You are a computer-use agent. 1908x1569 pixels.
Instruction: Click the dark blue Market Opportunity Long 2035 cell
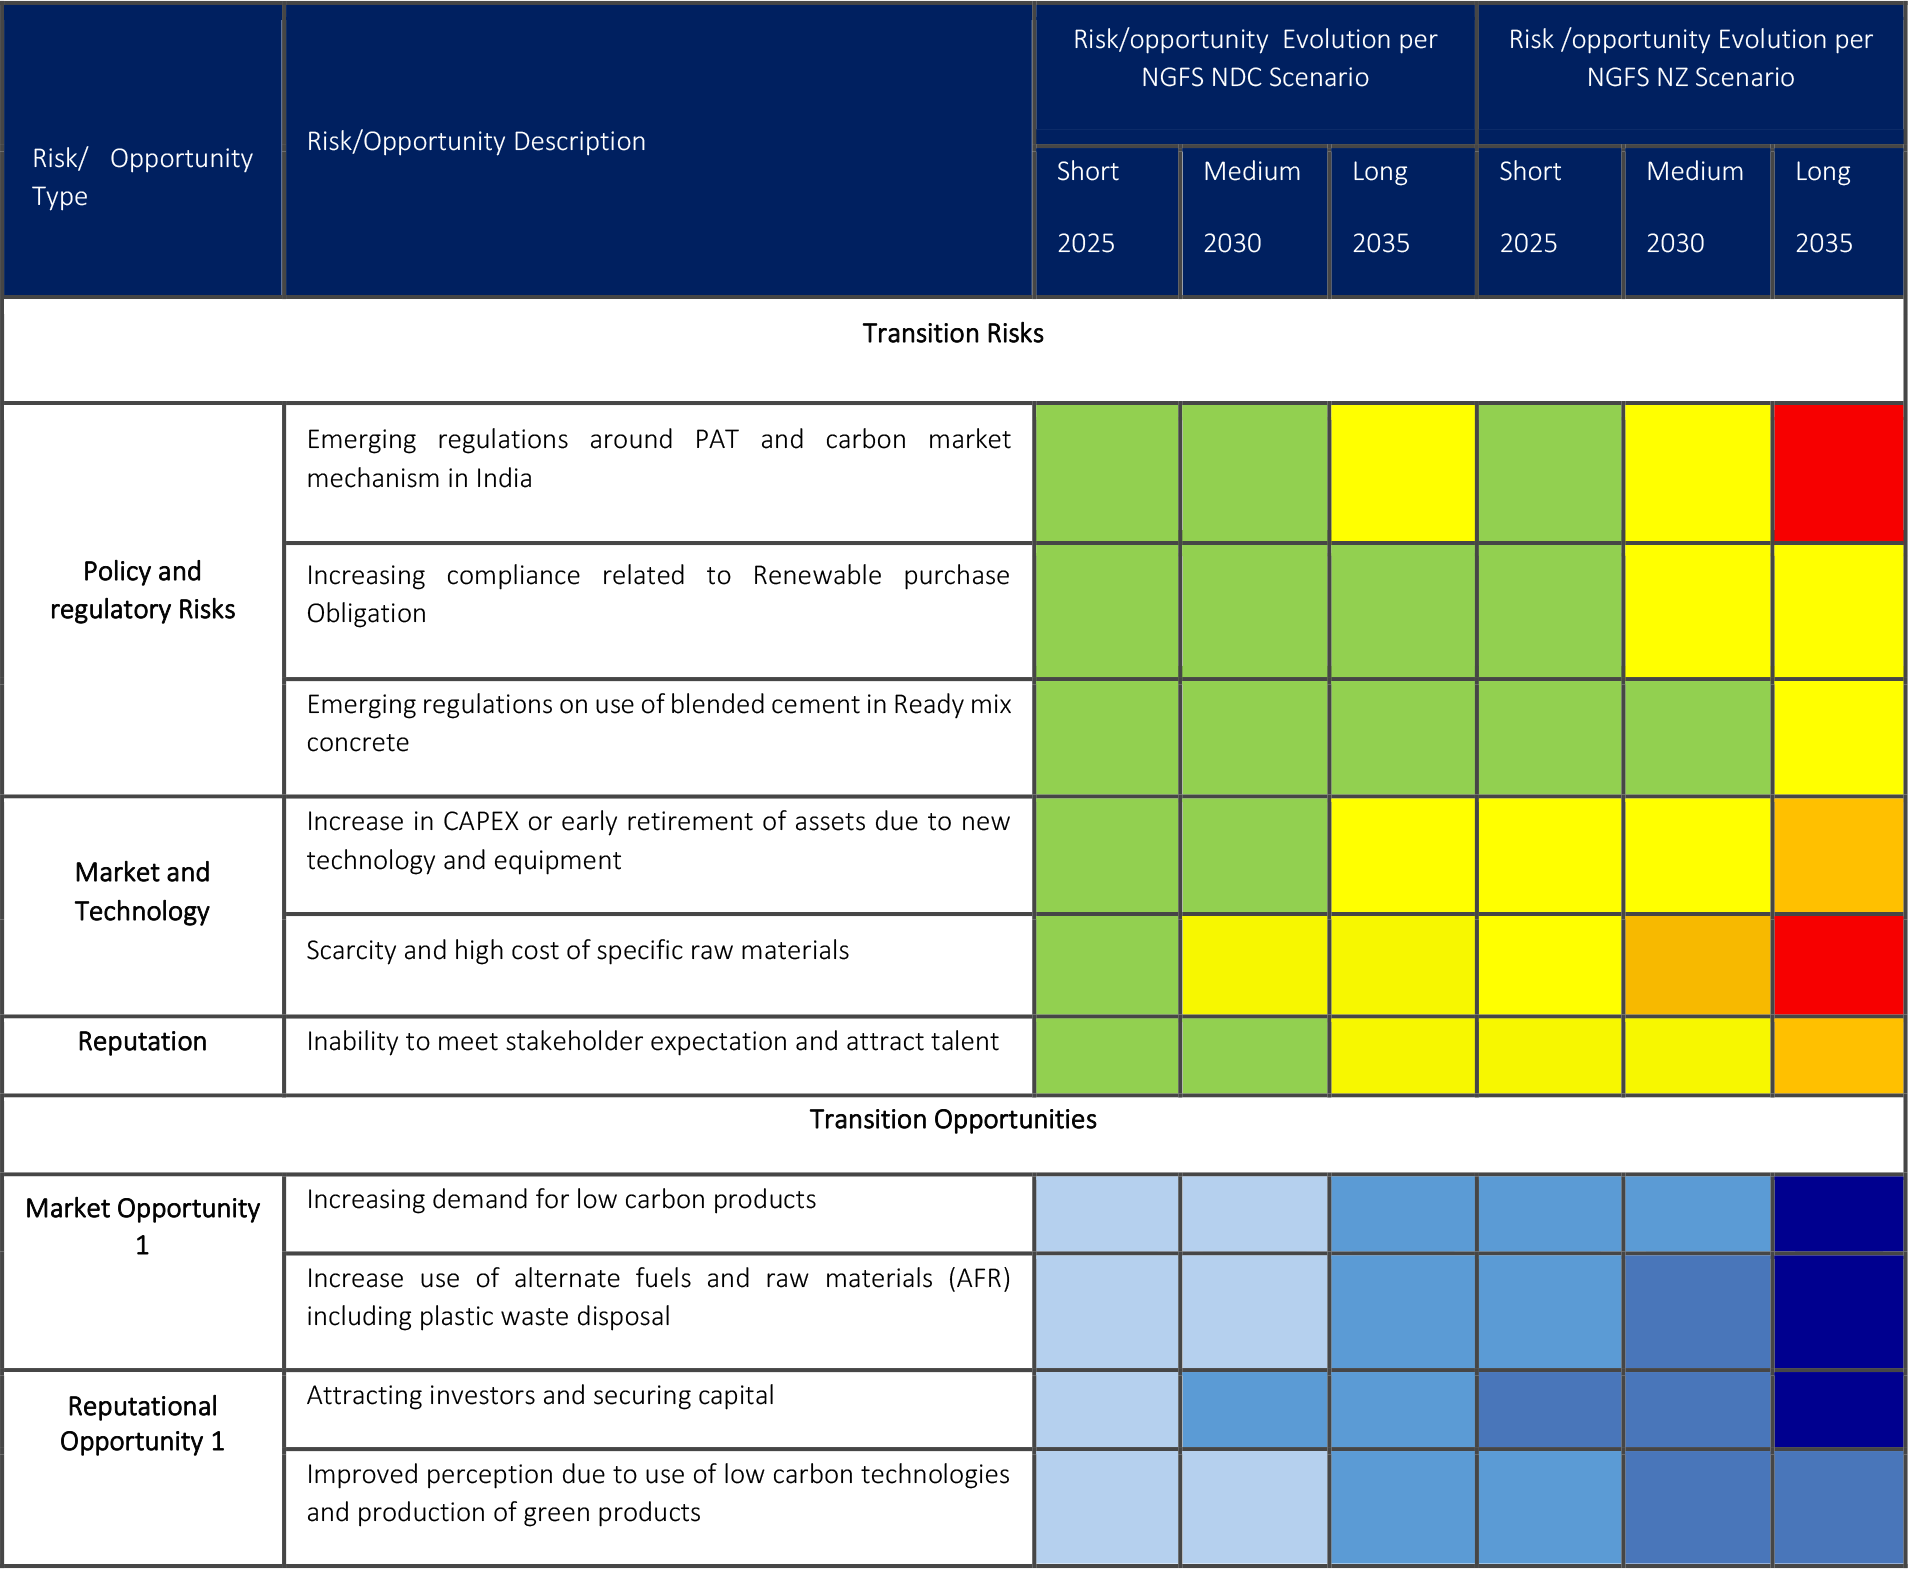pyautogui.click(x=1838, y=1214)
